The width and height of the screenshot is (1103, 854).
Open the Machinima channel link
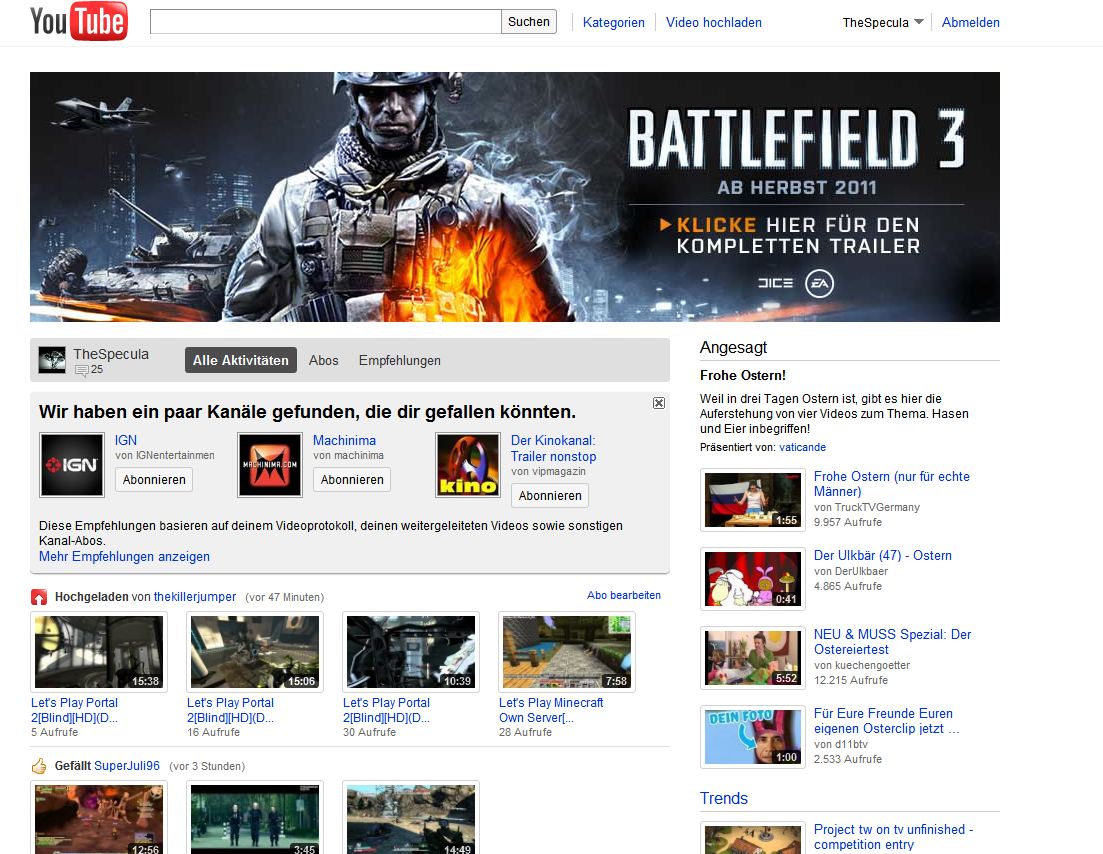pyautogui.click(x=344, y=440)
